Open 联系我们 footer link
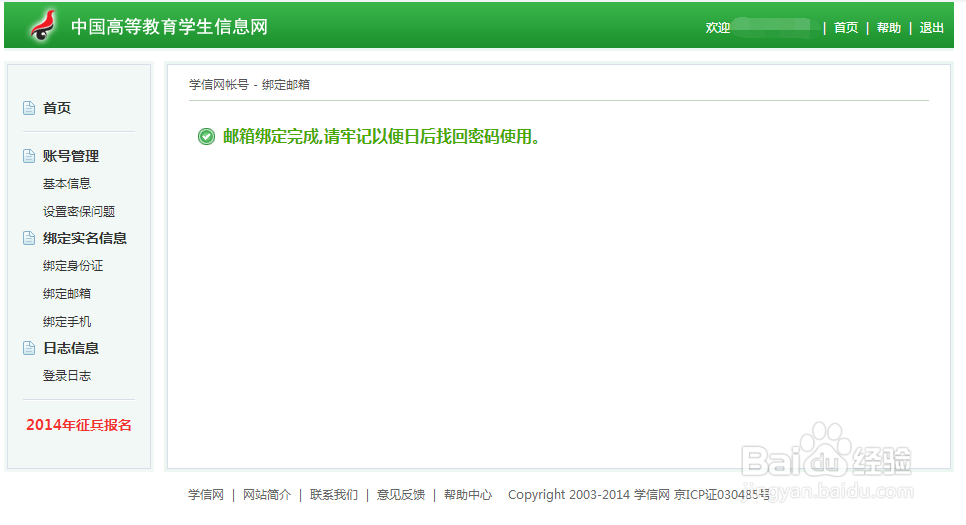The height and width of the screenshot is (525, 966). click(334, 494)
